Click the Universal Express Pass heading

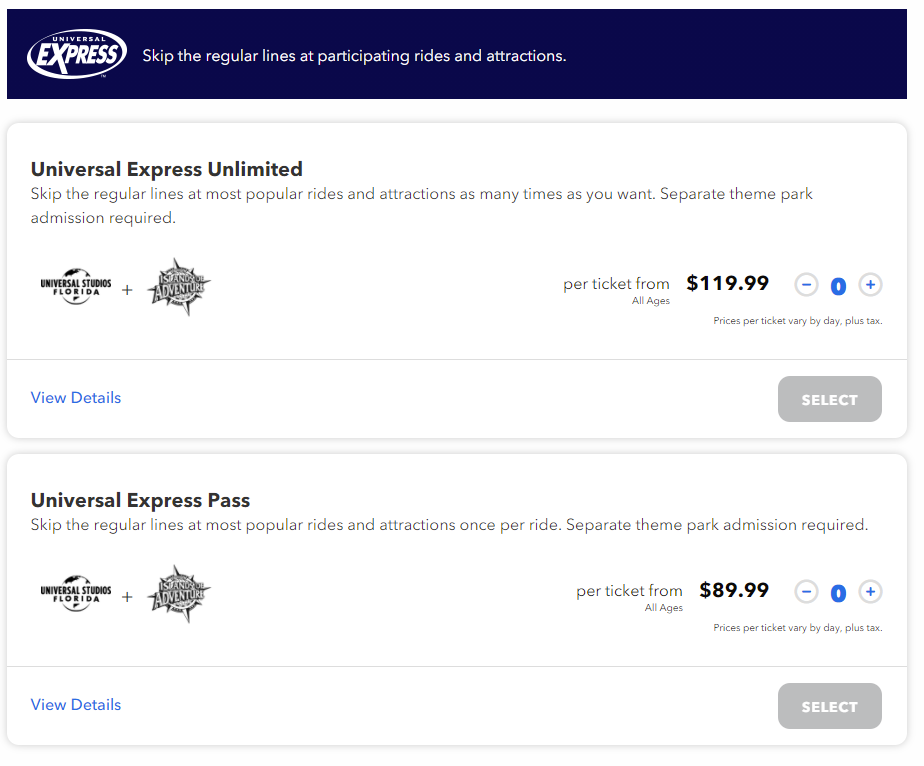pos(141,500)
